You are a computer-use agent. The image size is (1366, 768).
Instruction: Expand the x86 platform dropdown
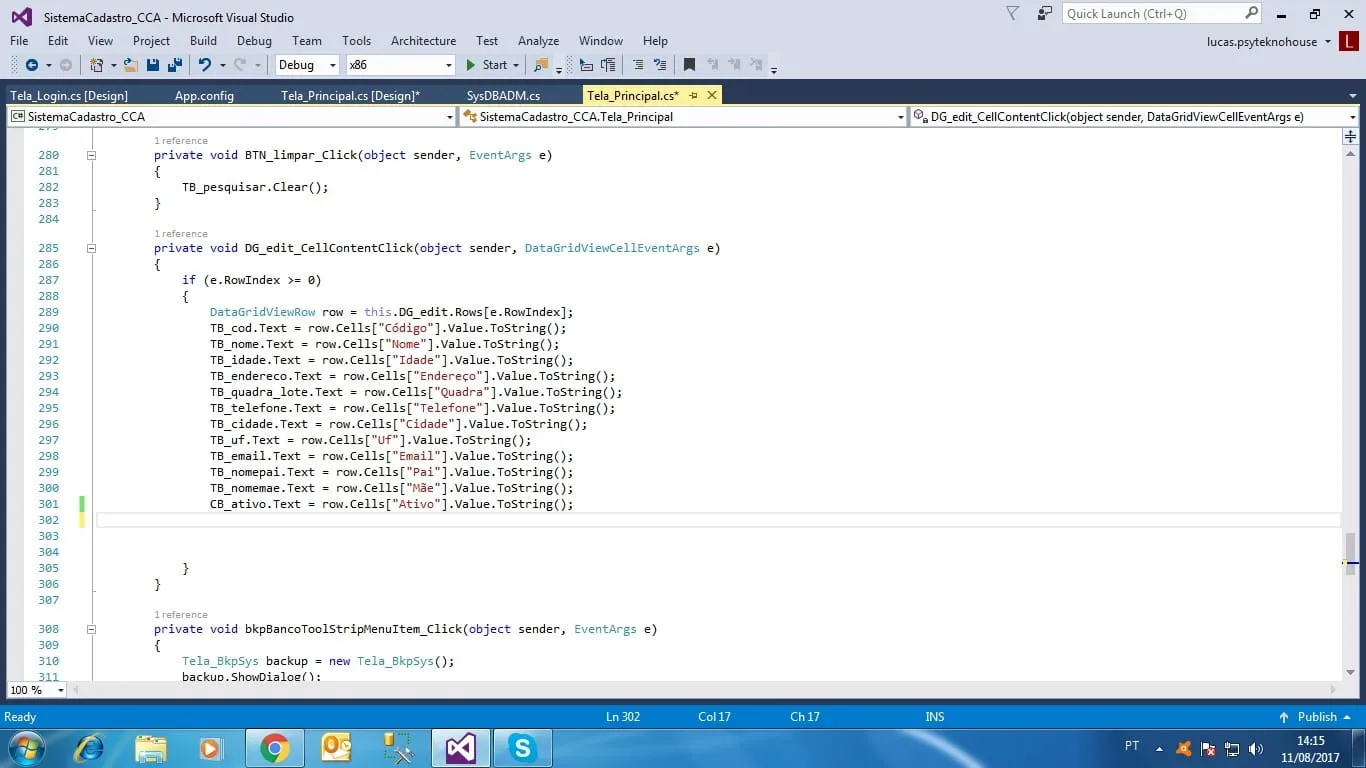tap(448, 65)
